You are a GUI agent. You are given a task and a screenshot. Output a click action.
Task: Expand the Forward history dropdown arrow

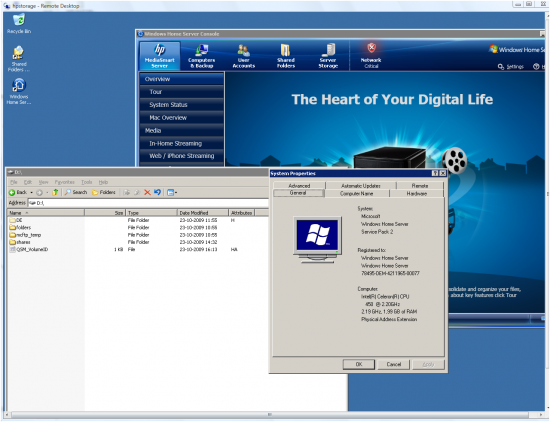[x=47, y=192]
